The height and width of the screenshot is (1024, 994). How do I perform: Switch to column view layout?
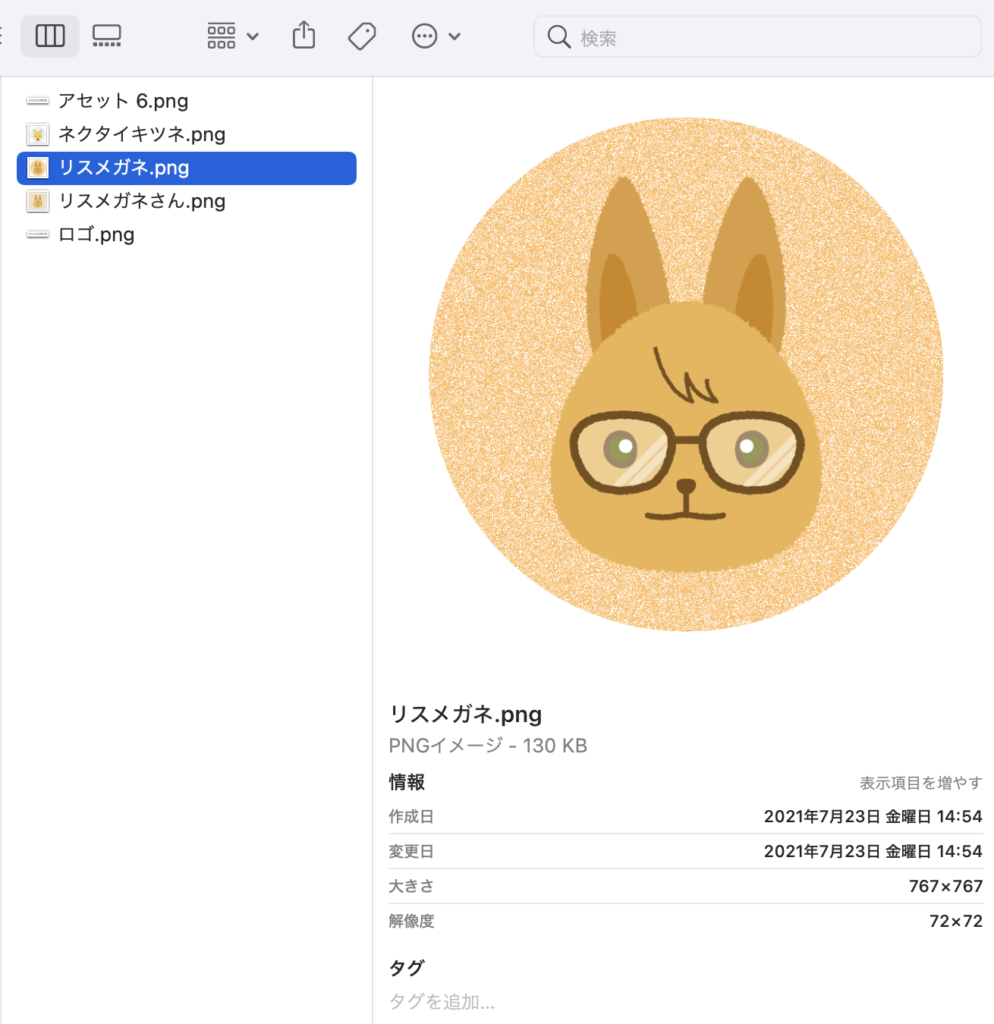click(x=50, y=35)
